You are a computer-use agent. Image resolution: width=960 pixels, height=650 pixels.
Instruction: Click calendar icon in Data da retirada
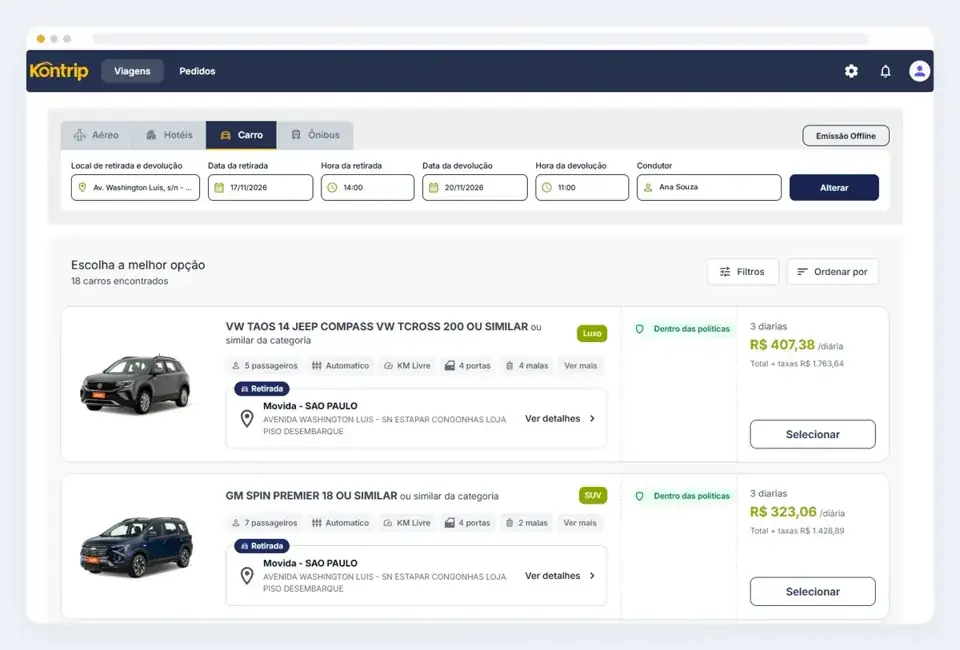tap(219, 187)
